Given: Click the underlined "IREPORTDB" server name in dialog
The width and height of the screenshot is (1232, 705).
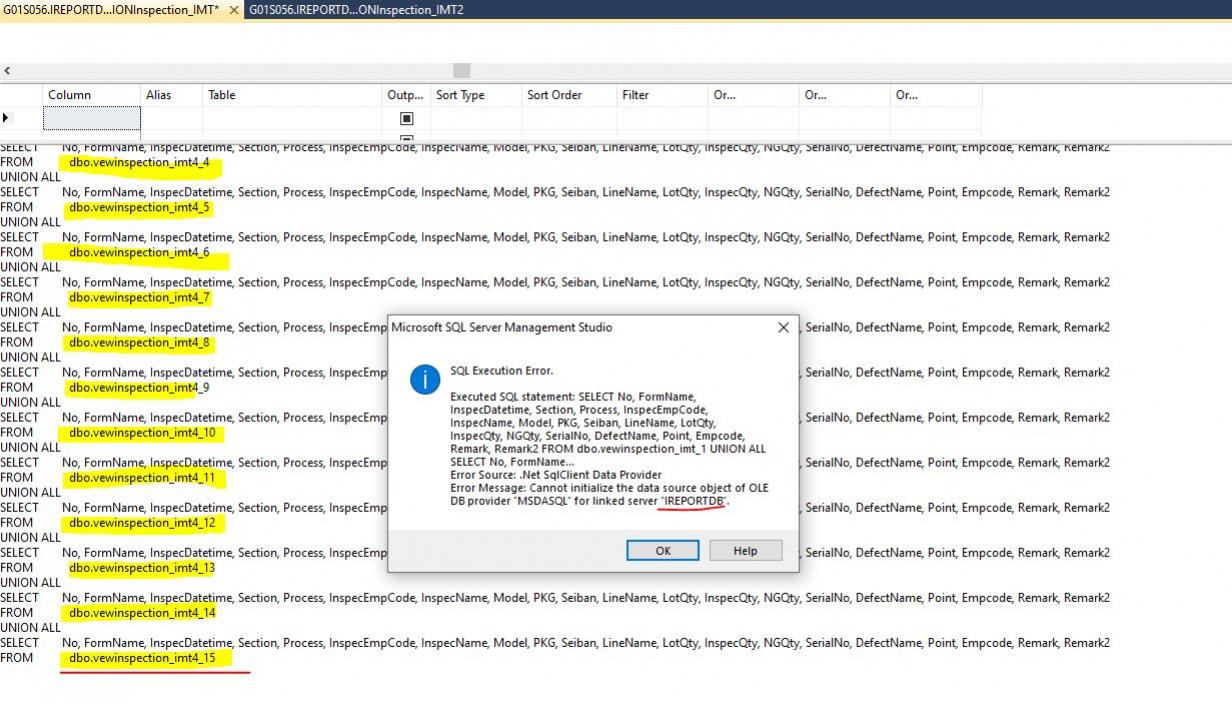Looking at the screenshot, I should click(x=694, y=501).
